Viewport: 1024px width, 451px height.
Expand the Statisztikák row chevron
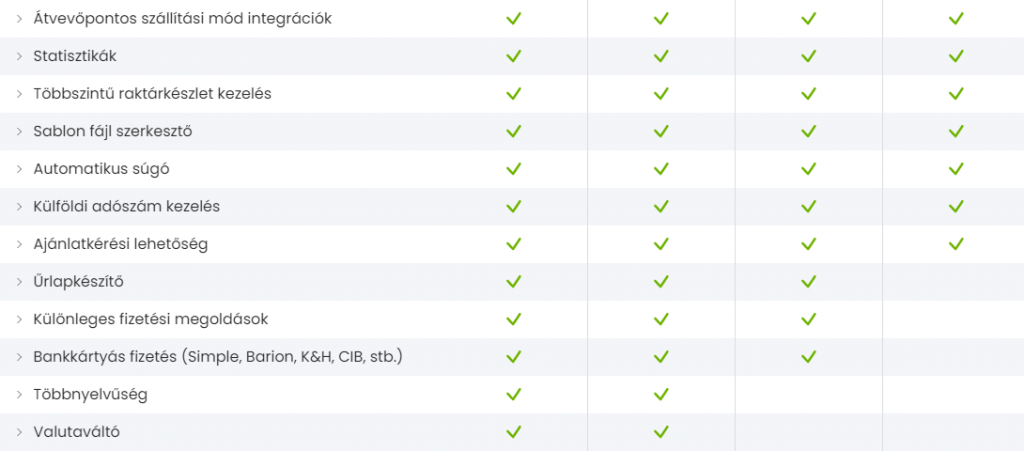pyautogui.click(x=19, y=56)
